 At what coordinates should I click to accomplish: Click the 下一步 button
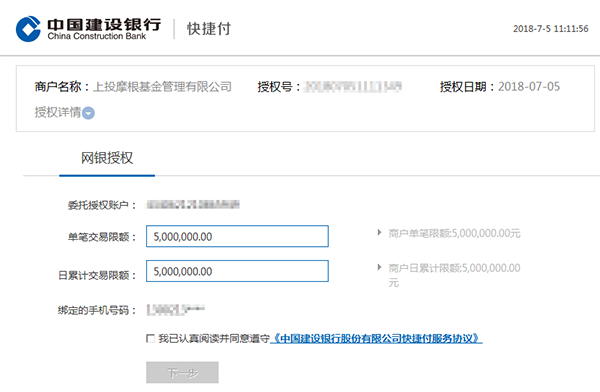click(182, 372)
